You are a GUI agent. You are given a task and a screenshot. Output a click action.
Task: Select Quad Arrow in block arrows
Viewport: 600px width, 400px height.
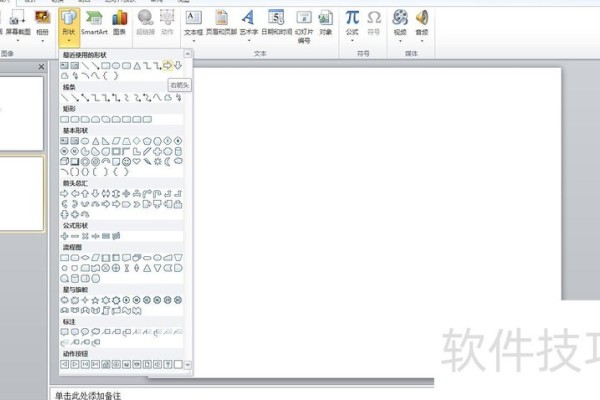[x=126, y=194]
